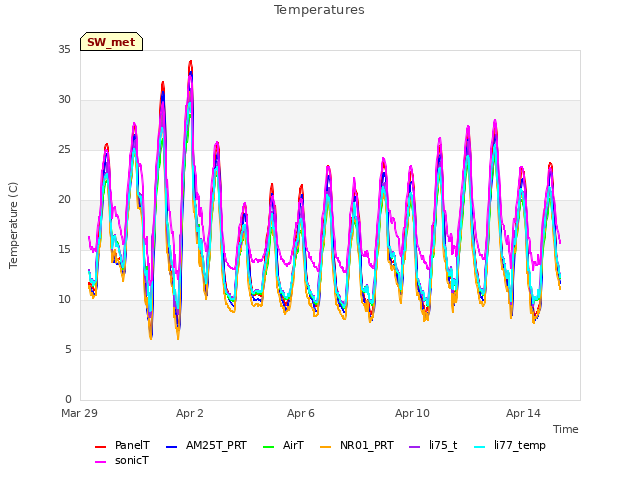Image resolution: width=640 pixels, height=480 pixels.
Task: Click the 10 y-axis tick label
Action: (64, 300)
